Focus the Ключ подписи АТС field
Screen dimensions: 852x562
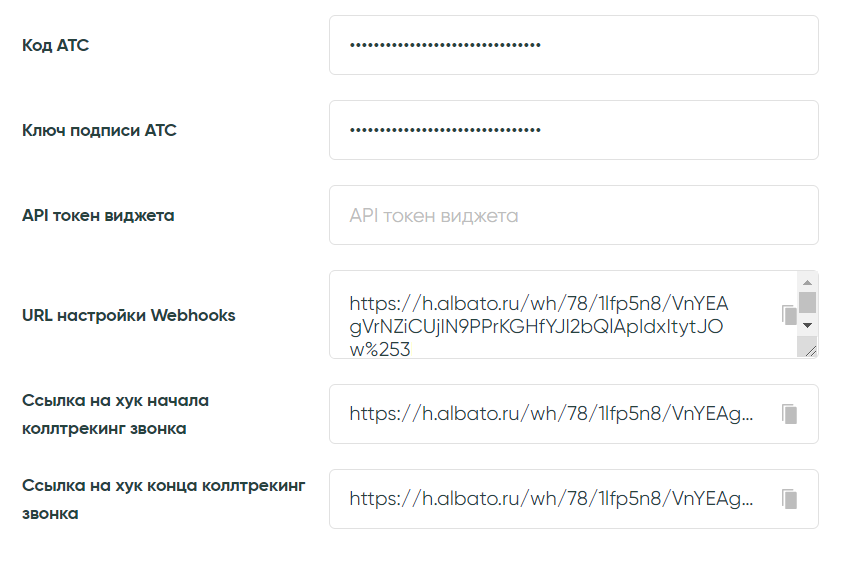[x=573, y=130]
